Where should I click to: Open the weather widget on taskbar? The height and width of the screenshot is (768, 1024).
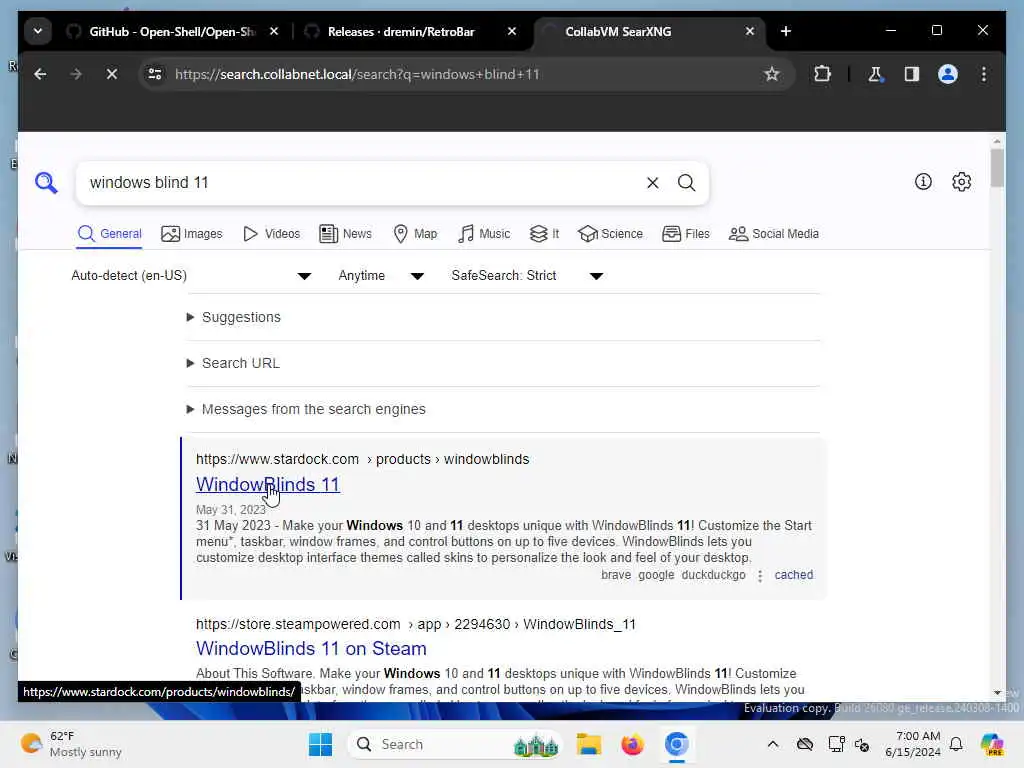pyautogui.click(x=71, y=744)
